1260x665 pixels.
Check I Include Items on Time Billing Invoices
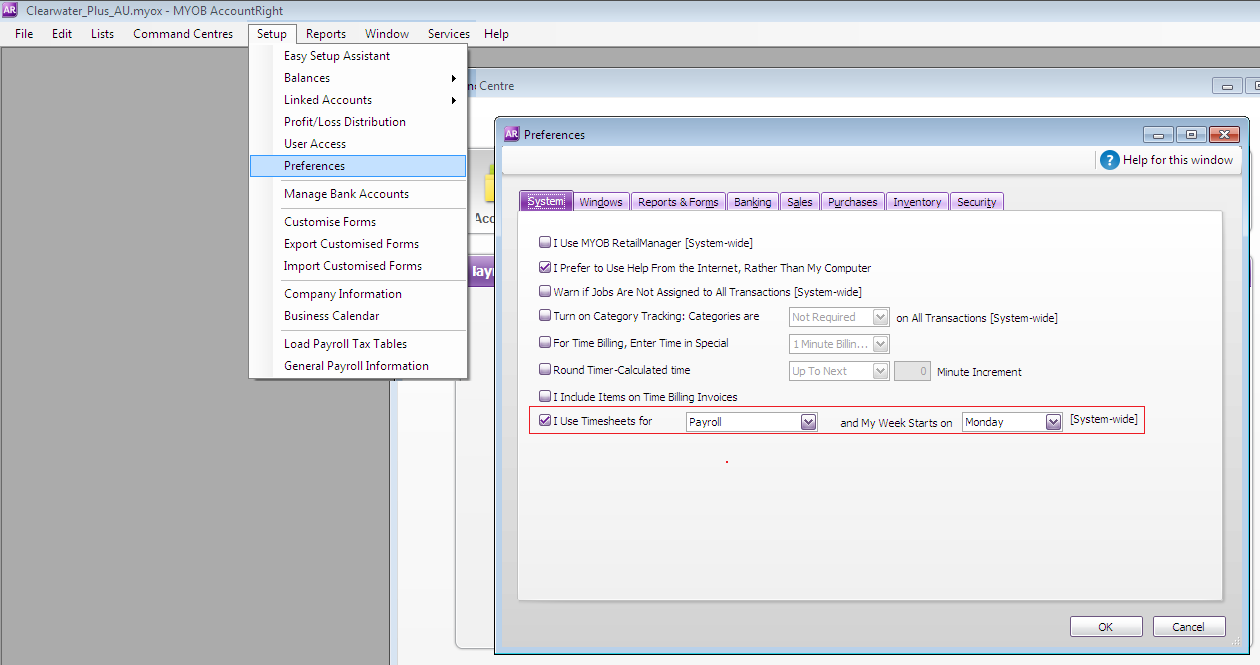[545, 397]
